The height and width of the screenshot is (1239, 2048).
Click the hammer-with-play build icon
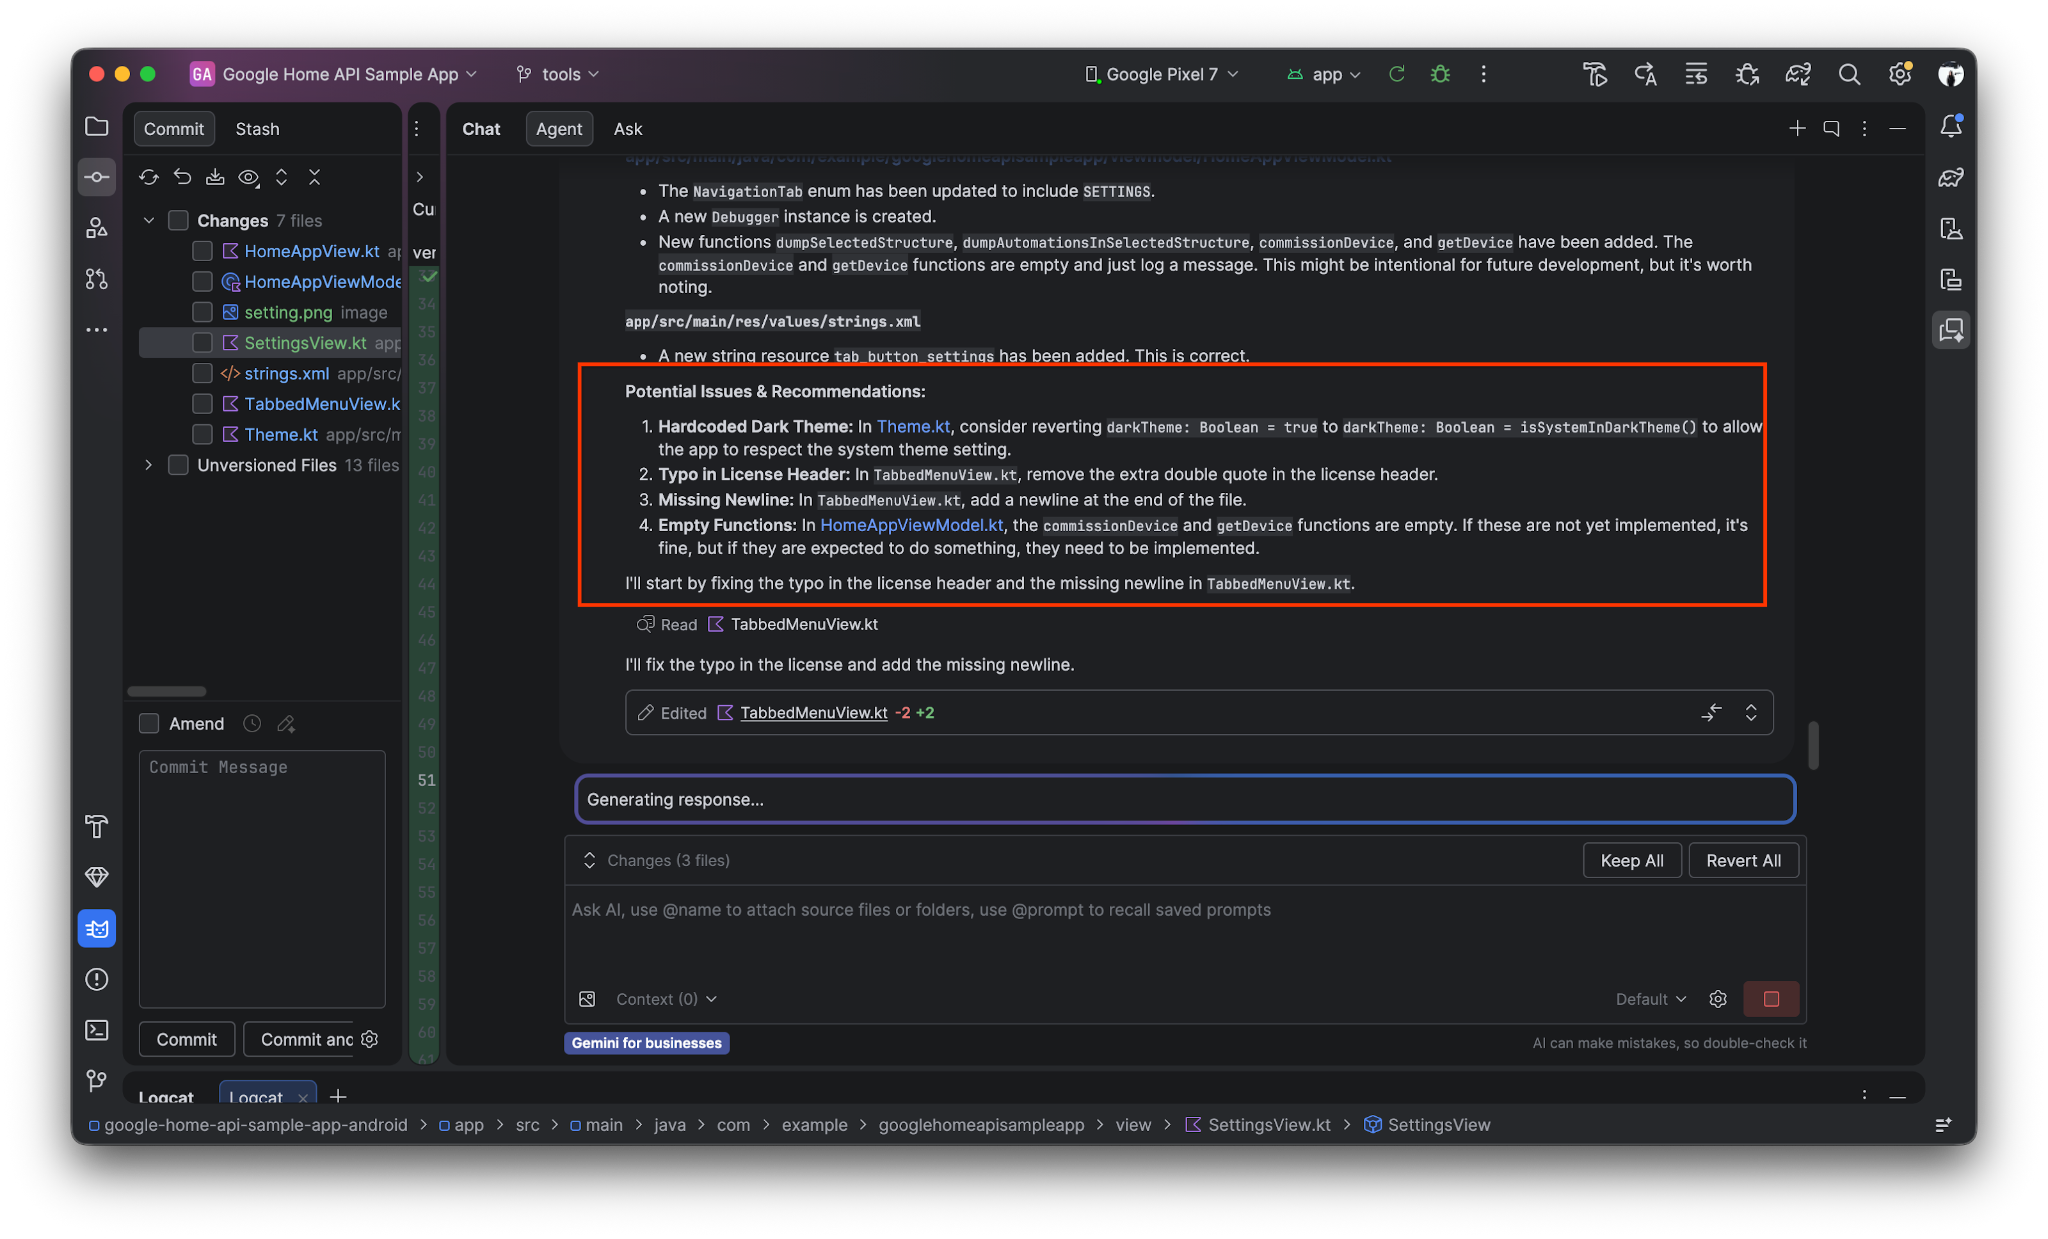pyautogui.click(x=1595, y=74)
